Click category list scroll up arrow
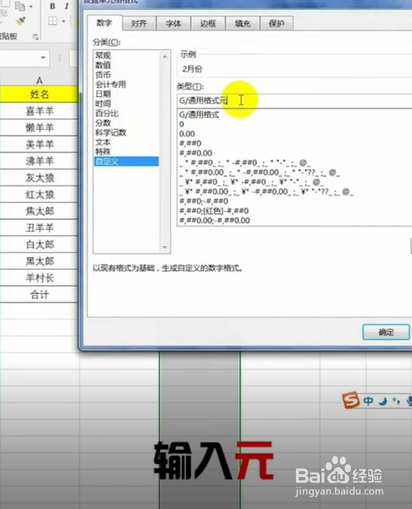The width and height of the screenshot is (412, 509). pos(165,57)
